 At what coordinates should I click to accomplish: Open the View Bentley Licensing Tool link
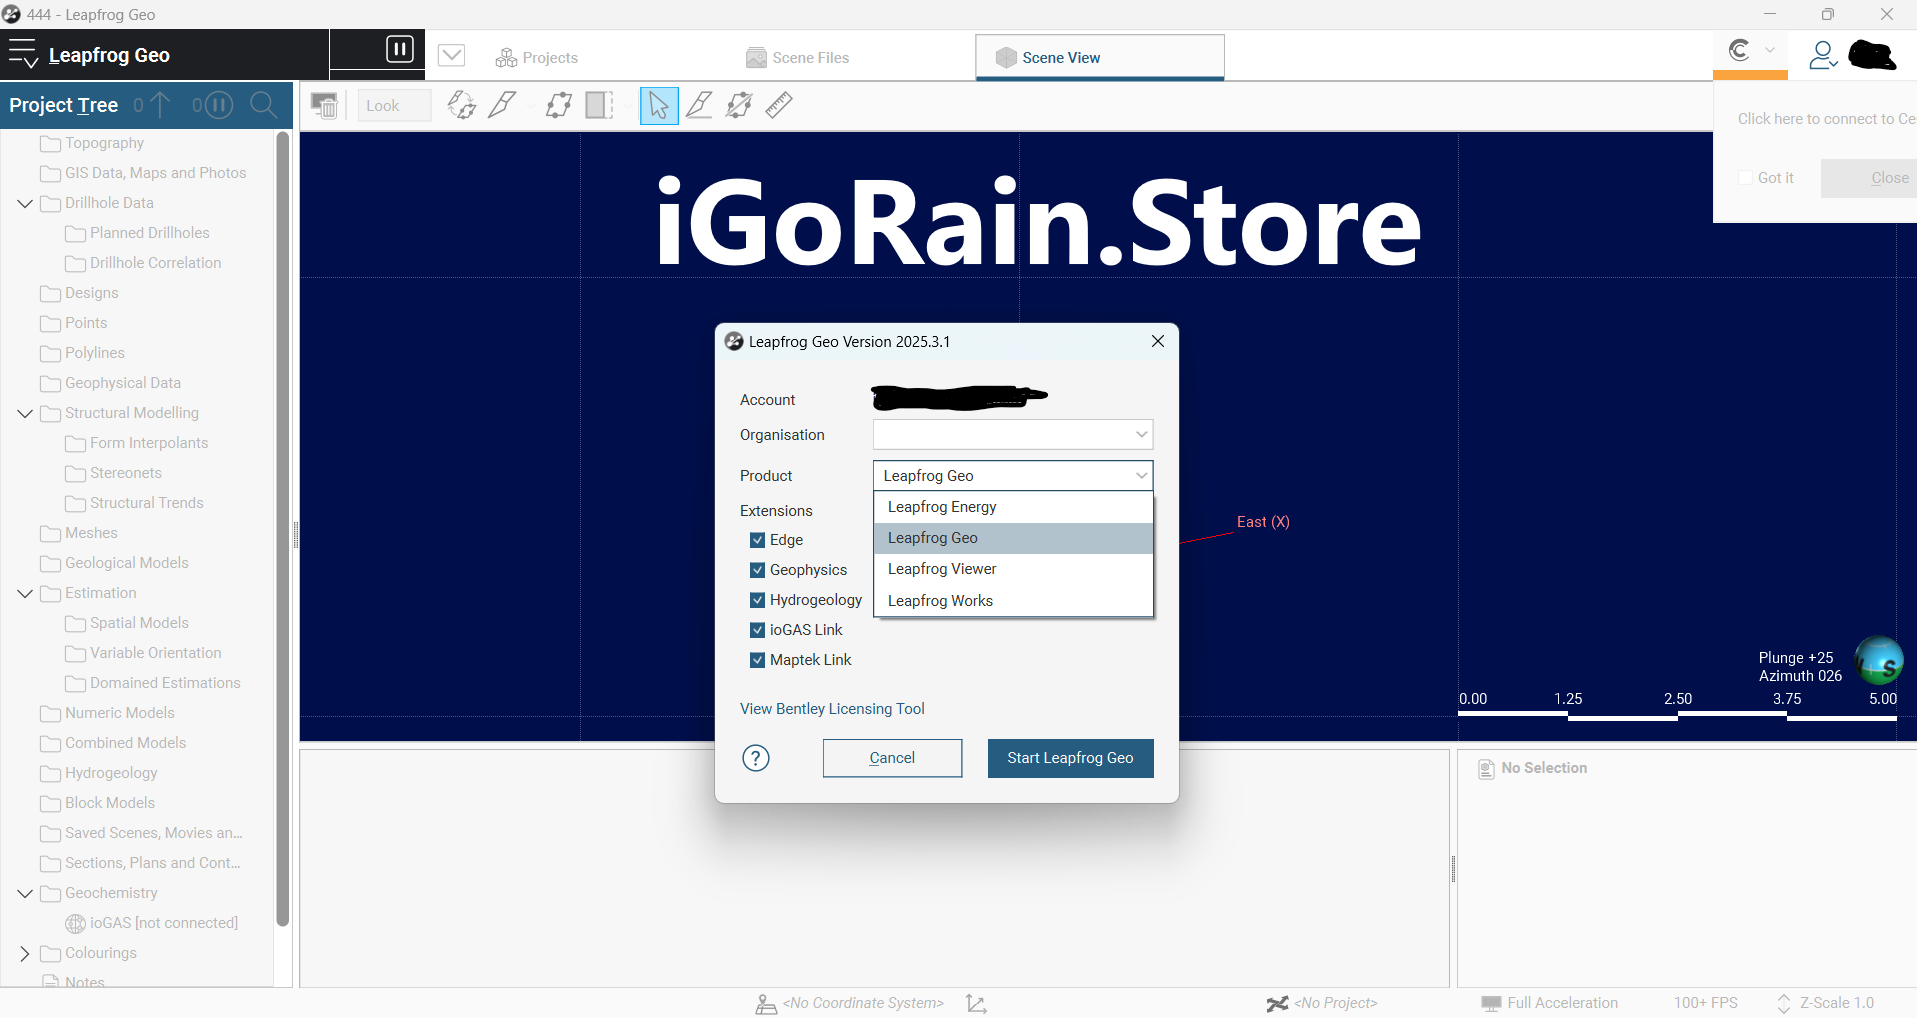pyautogui.click(x=832, y=709)
